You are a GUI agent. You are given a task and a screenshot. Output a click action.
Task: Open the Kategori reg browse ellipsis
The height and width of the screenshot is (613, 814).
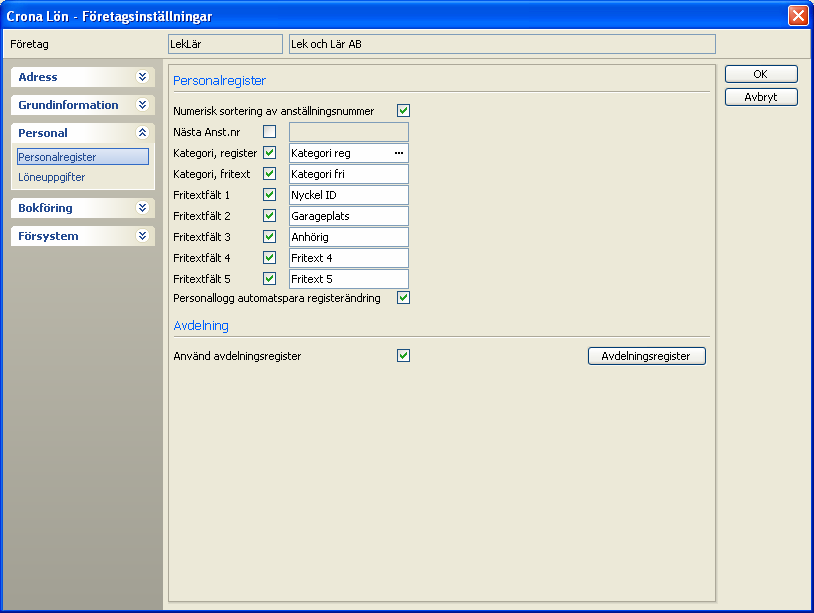tap(399, 153)
